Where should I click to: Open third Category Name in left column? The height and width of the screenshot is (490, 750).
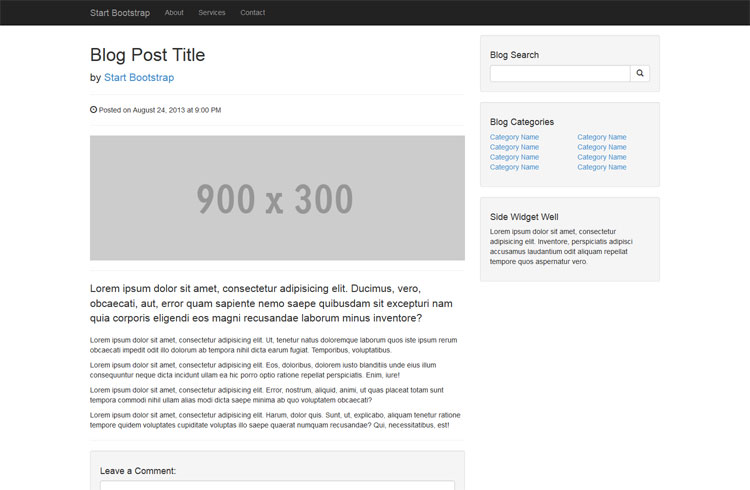pos(514,157)
